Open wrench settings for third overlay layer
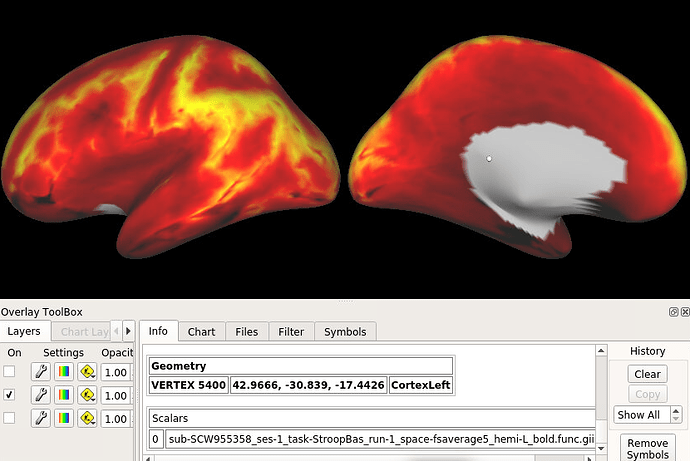The width and height of the screenshot is (690, 461). click(41, 419)
